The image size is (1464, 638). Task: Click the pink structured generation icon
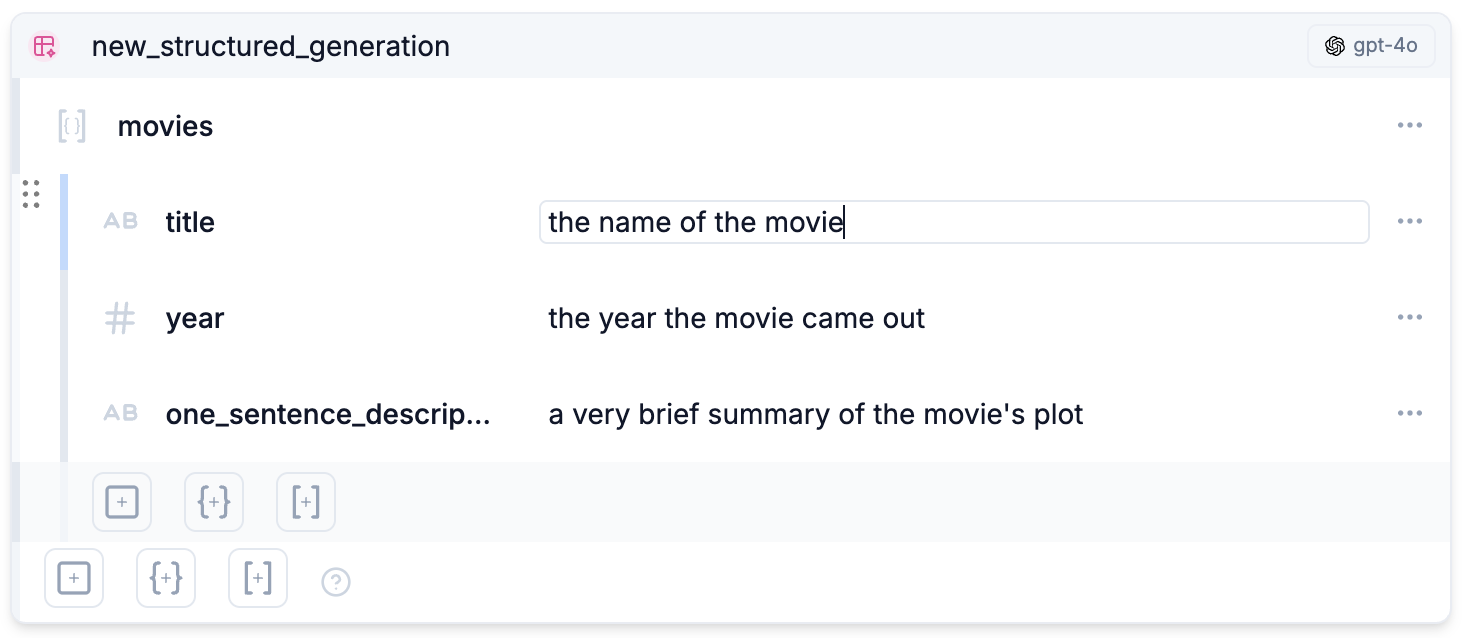tap(44, 46)
